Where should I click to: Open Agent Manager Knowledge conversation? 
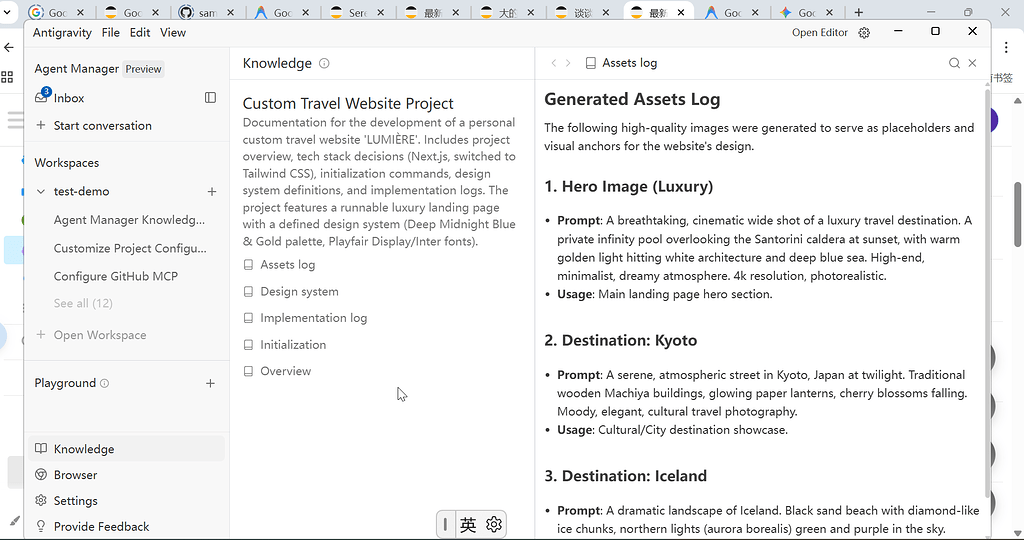pyautogui.click(x=129, y=220)
